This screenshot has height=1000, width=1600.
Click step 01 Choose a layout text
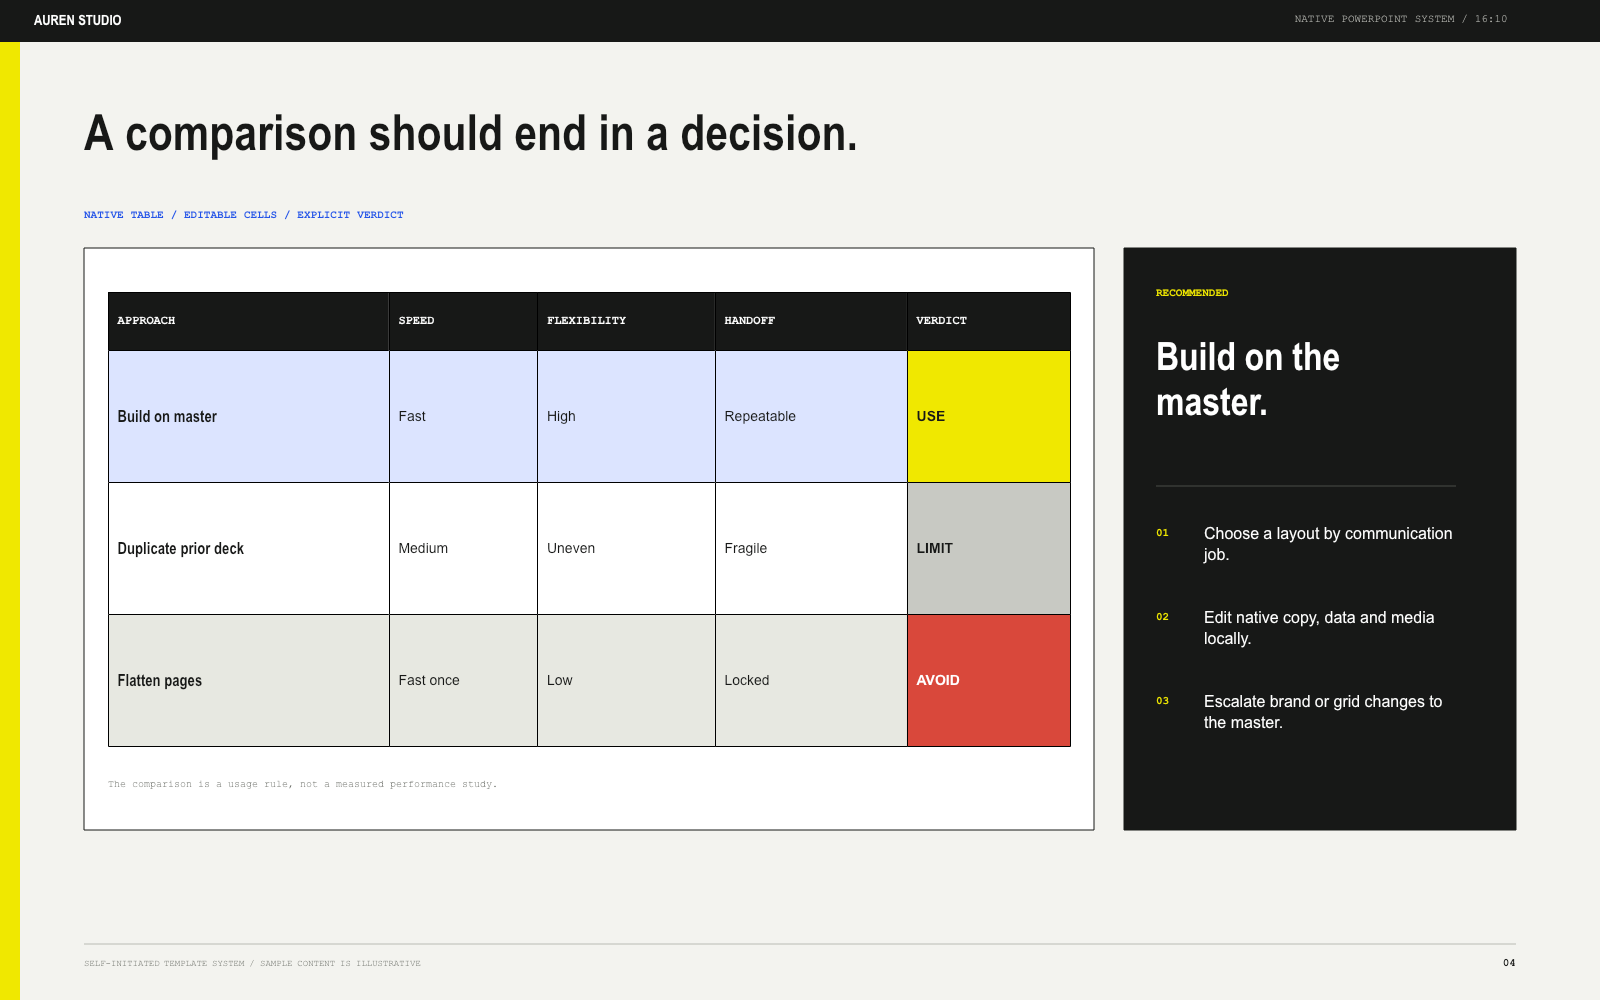coord(1328,544)
